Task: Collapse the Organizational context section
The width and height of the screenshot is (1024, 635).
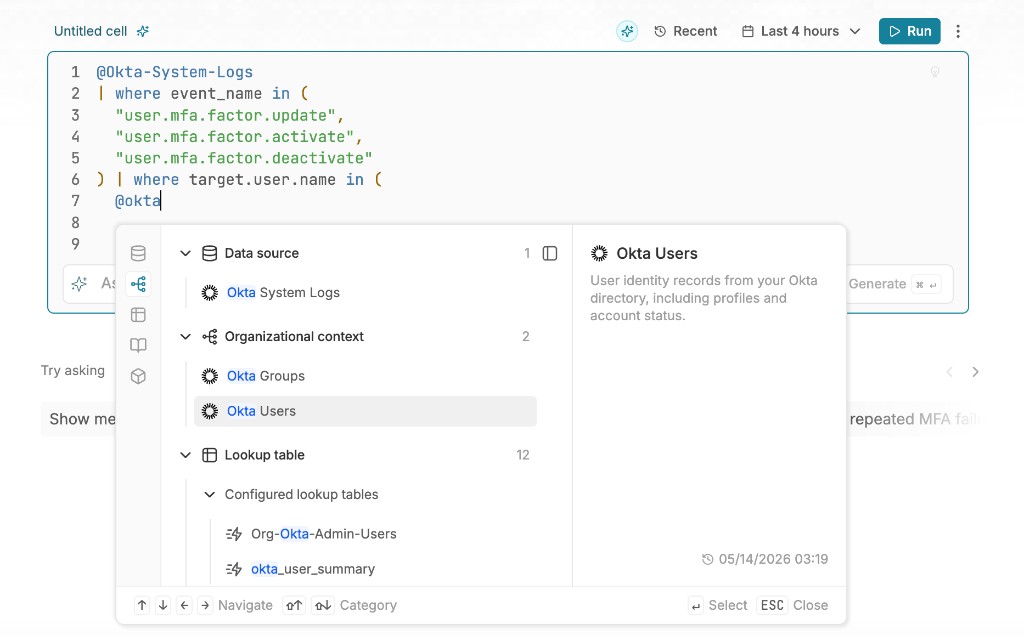Action: 185,336
